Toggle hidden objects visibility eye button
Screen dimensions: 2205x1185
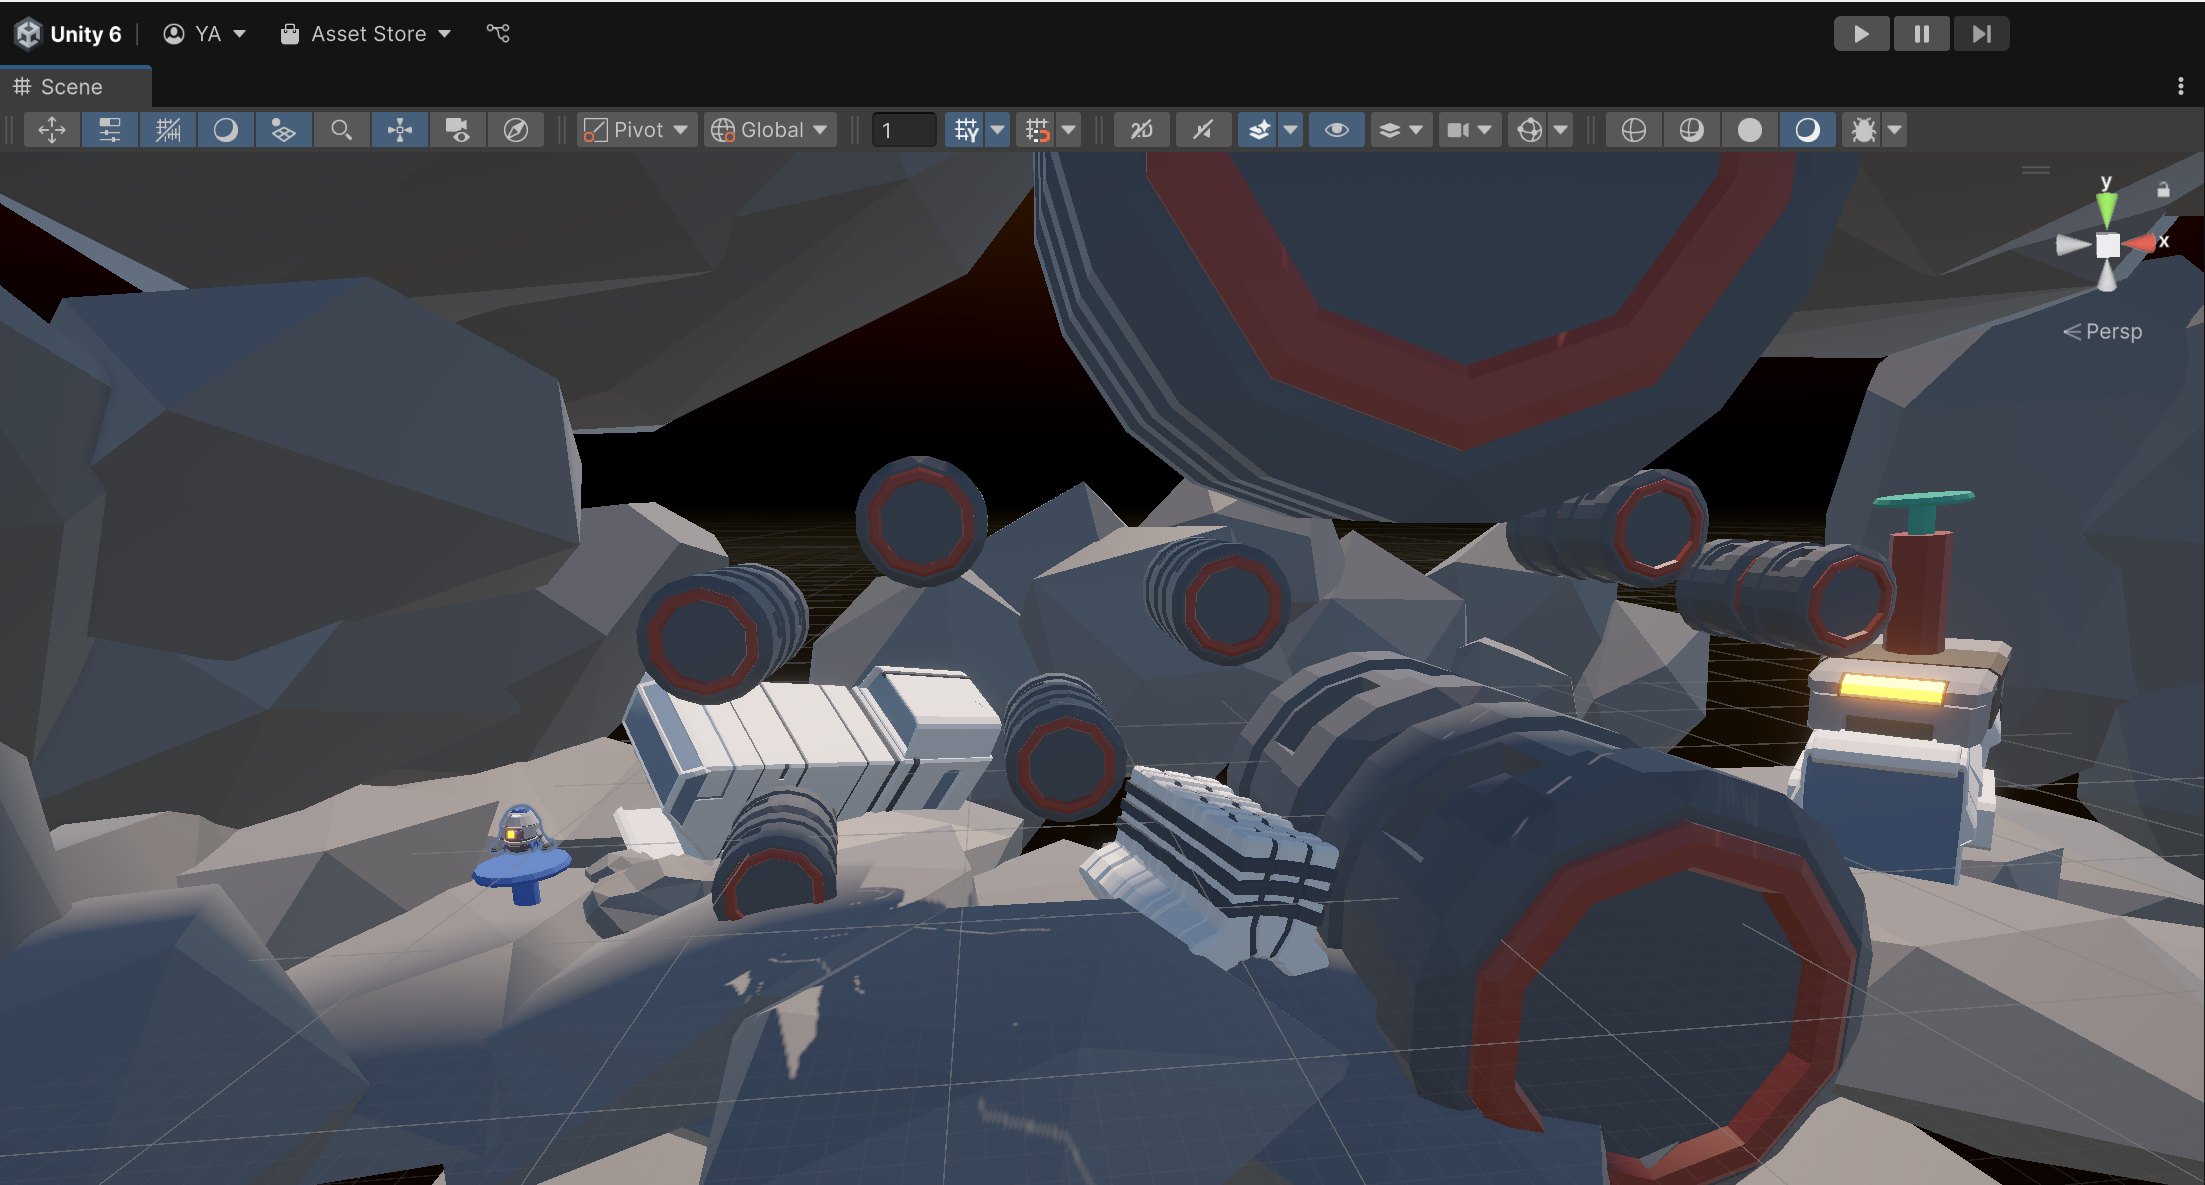pyautogui.click(x=1337, y=130)
